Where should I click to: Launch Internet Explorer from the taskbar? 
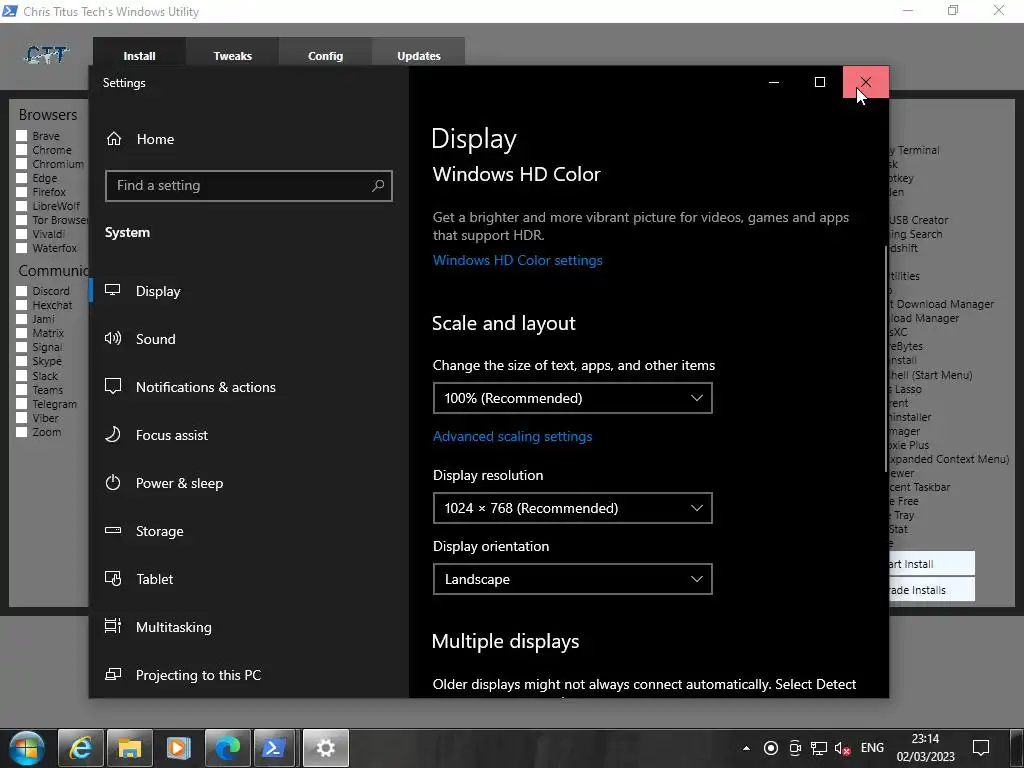(x=80, y=748)
